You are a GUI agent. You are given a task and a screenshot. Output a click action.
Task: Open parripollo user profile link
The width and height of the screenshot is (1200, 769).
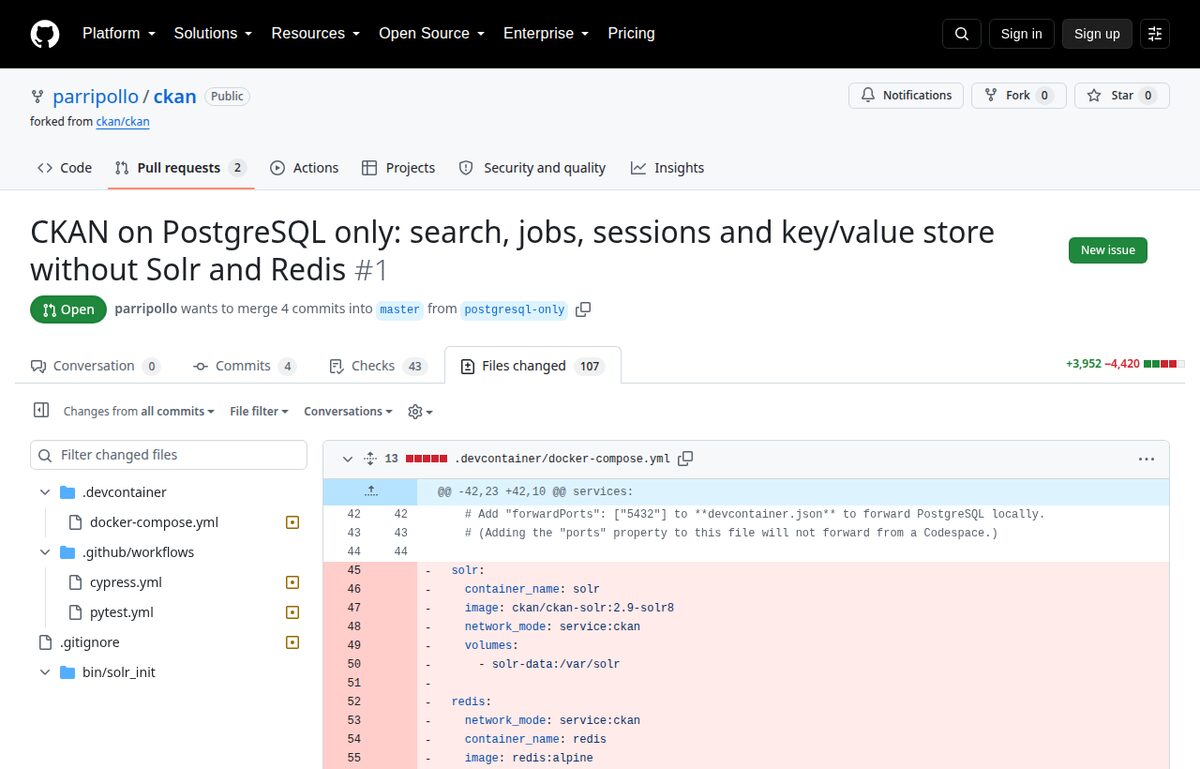click(94, 96)
